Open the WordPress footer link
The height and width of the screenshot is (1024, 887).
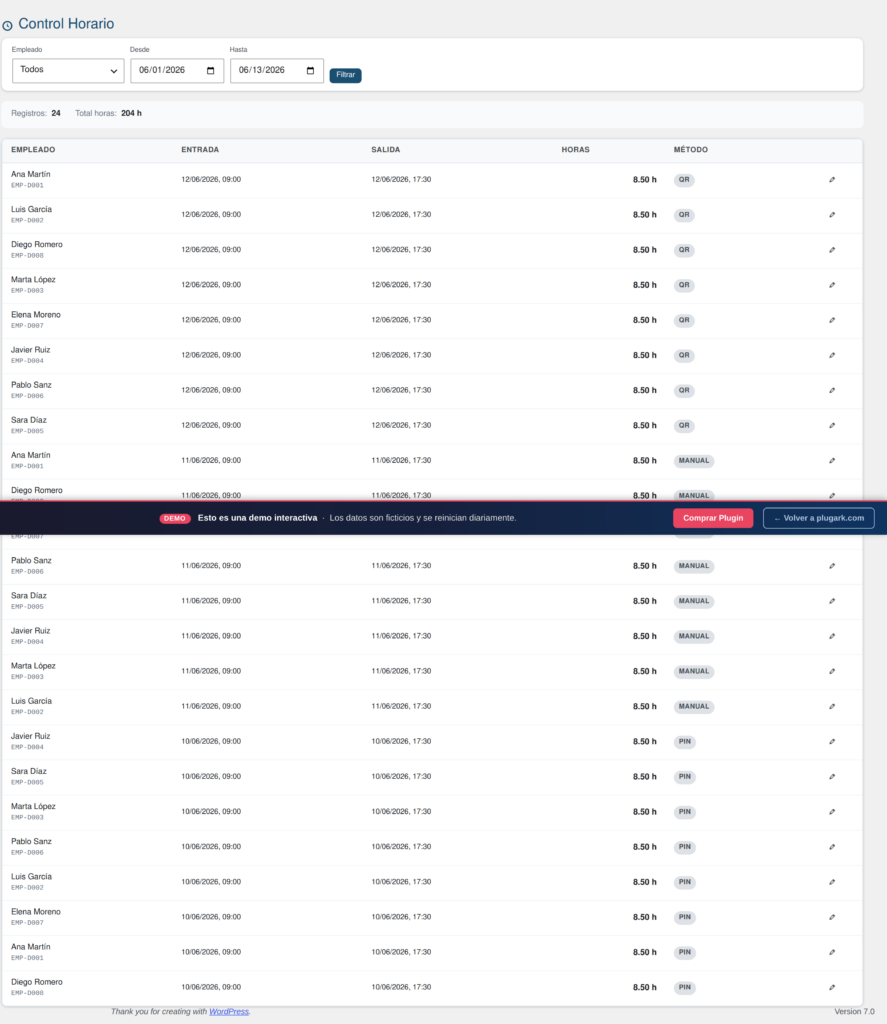click(x=229, y=1012)
